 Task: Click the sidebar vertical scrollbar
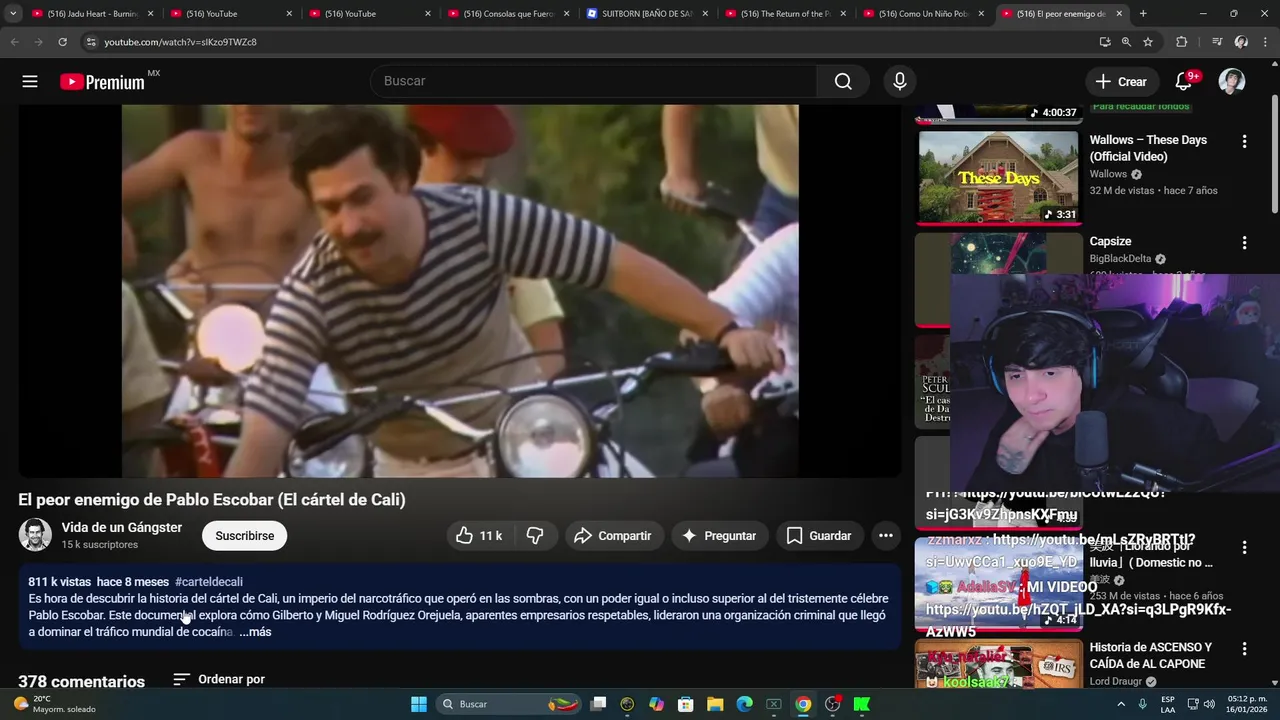(1275, 155)
